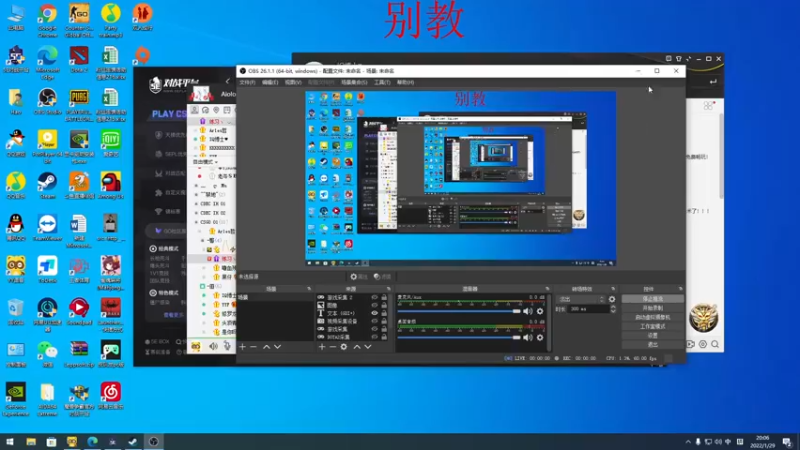This screenshot has width=800, height=450.
Task: Adjust transition duration spinner arrows
Action: click(613, 309)
